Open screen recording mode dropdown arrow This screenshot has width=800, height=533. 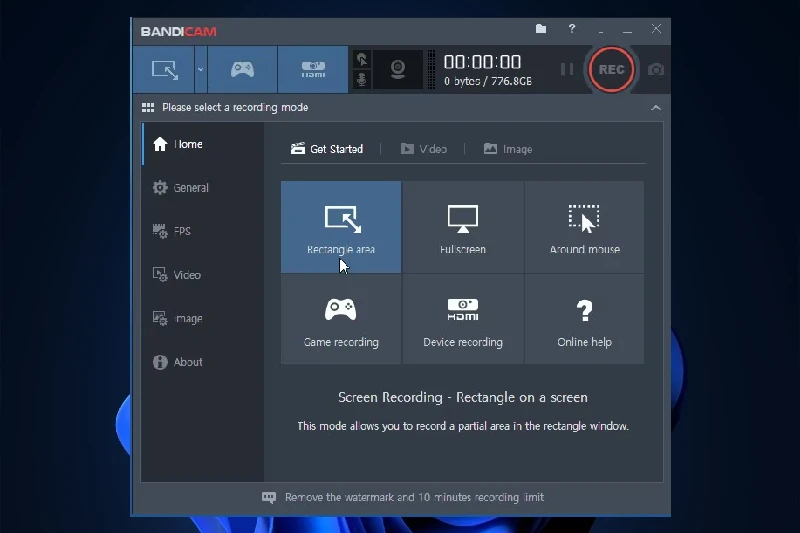201,70
